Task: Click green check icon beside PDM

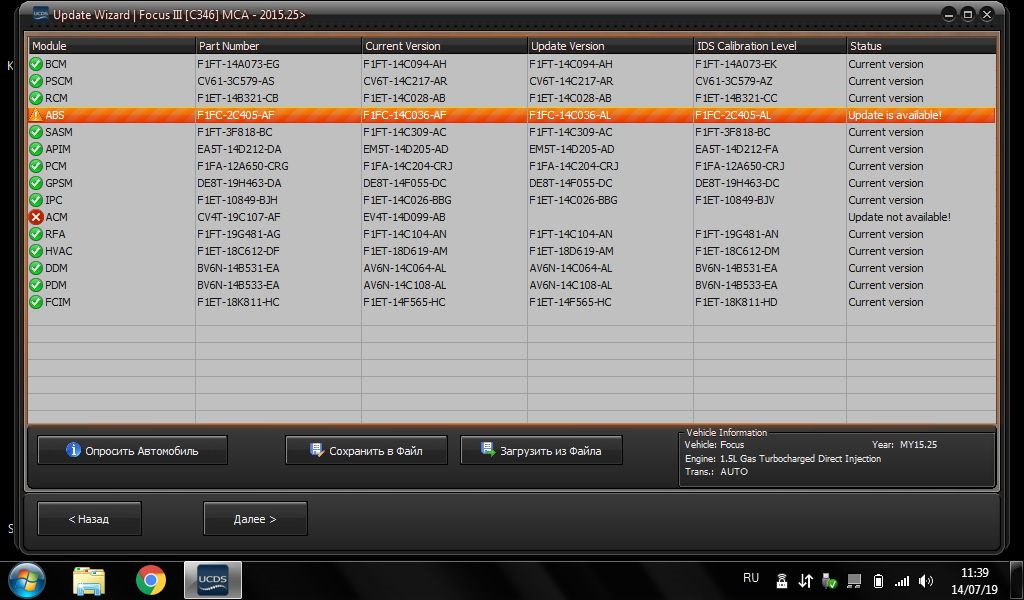Action: point(36,285)
